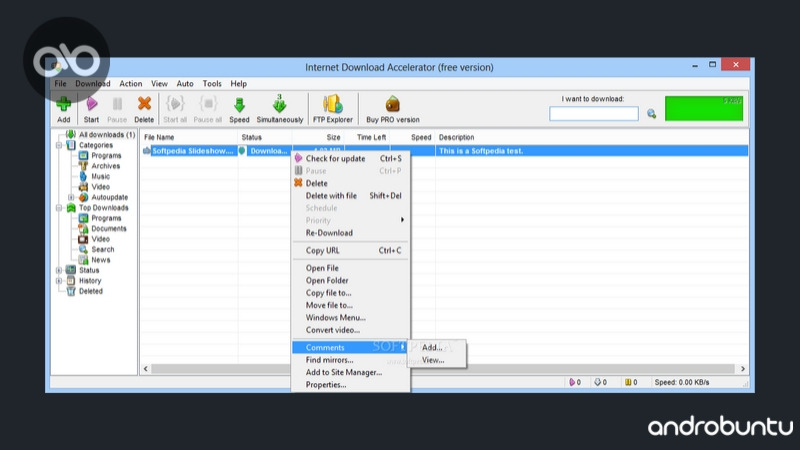The width and height of the screenshot is (800, 450).
Task: Click View... in the Comments submenu
Action: 437,360
